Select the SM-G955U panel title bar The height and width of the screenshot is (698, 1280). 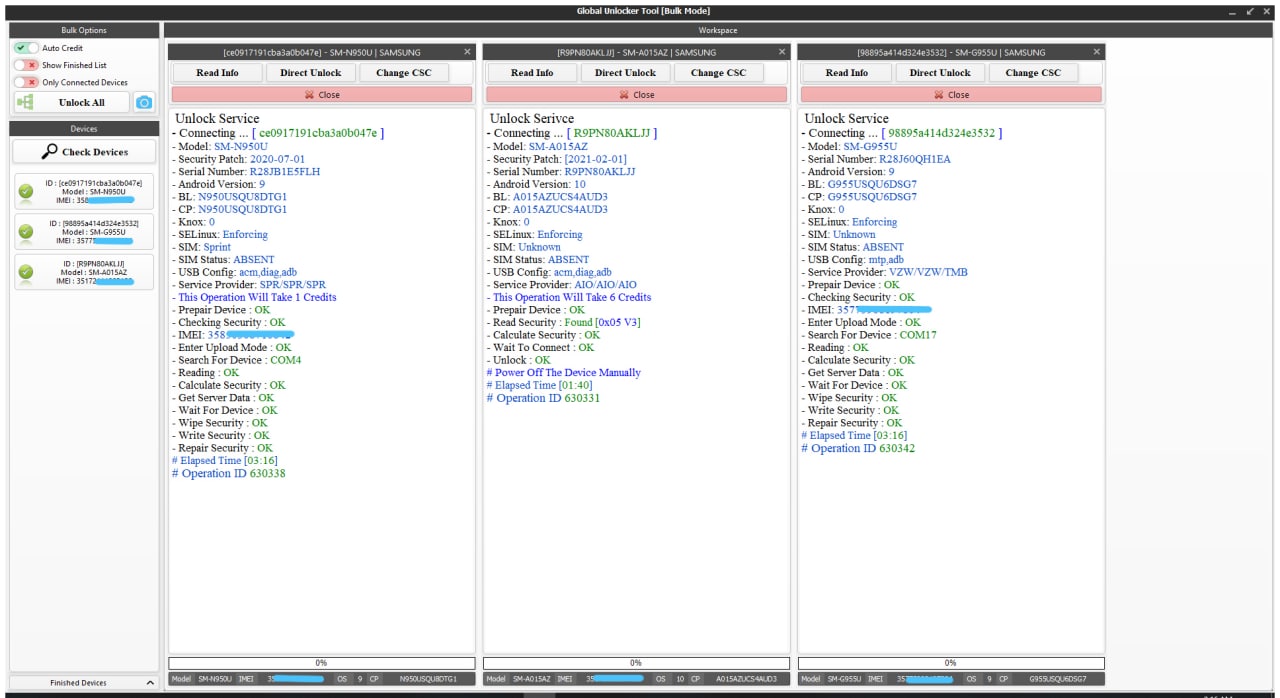pyautogui.click(x=950, y=52)
